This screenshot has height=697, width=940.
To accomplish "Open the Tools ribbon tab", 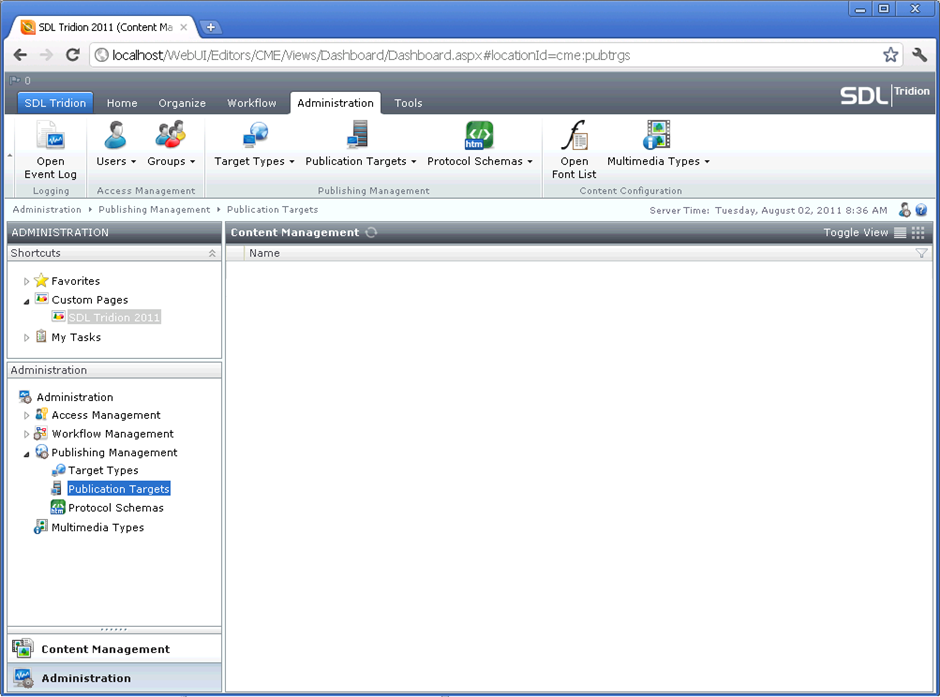I will coord(408,103).
